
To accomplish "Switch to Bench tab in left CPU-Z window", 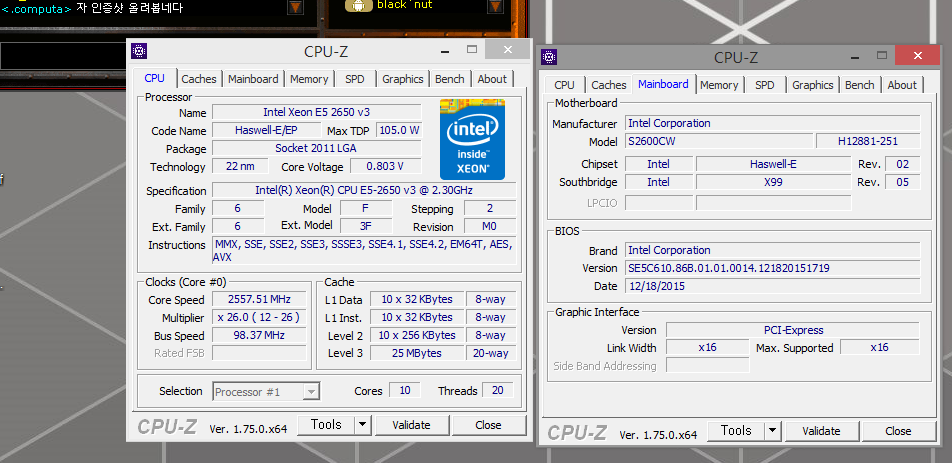I will coord(450,79).
